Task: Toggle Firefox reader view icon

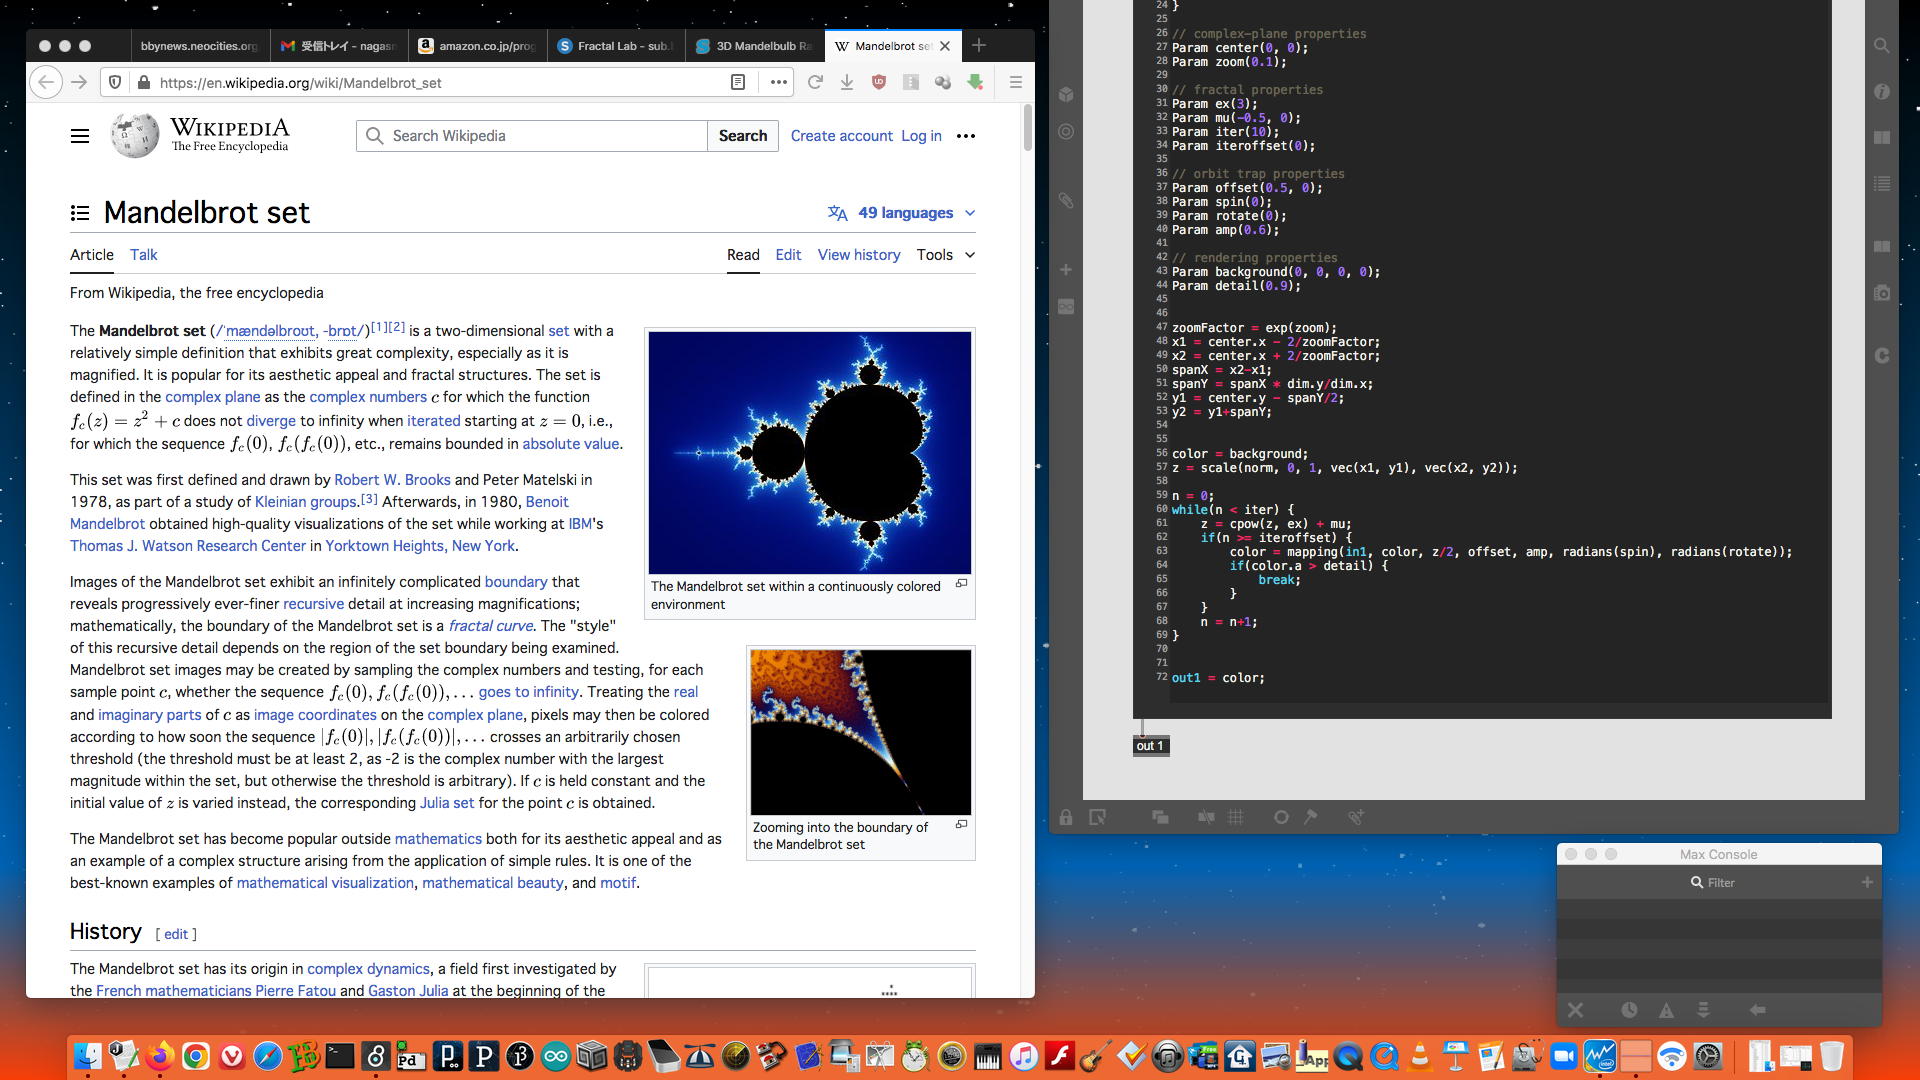Action: (738, 83)
